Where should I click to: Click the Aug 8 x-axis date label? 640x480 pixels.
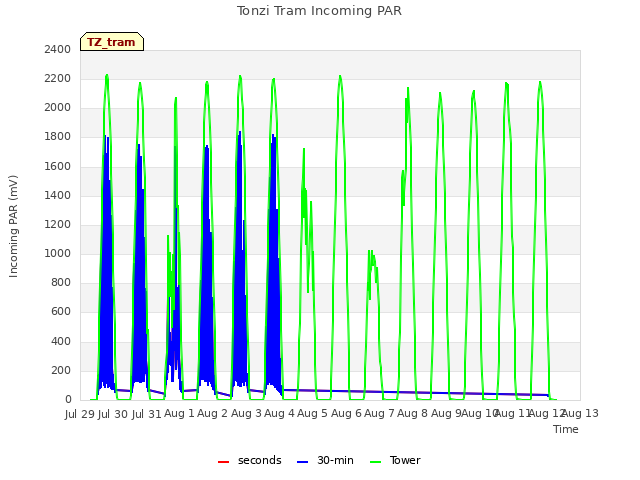[412, 413]
